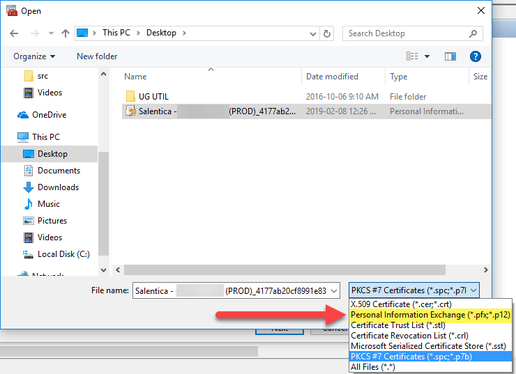The height and width of the screenshot is (374, 516).
Task: Change view layout icon
Action: (x=412, y=56)
